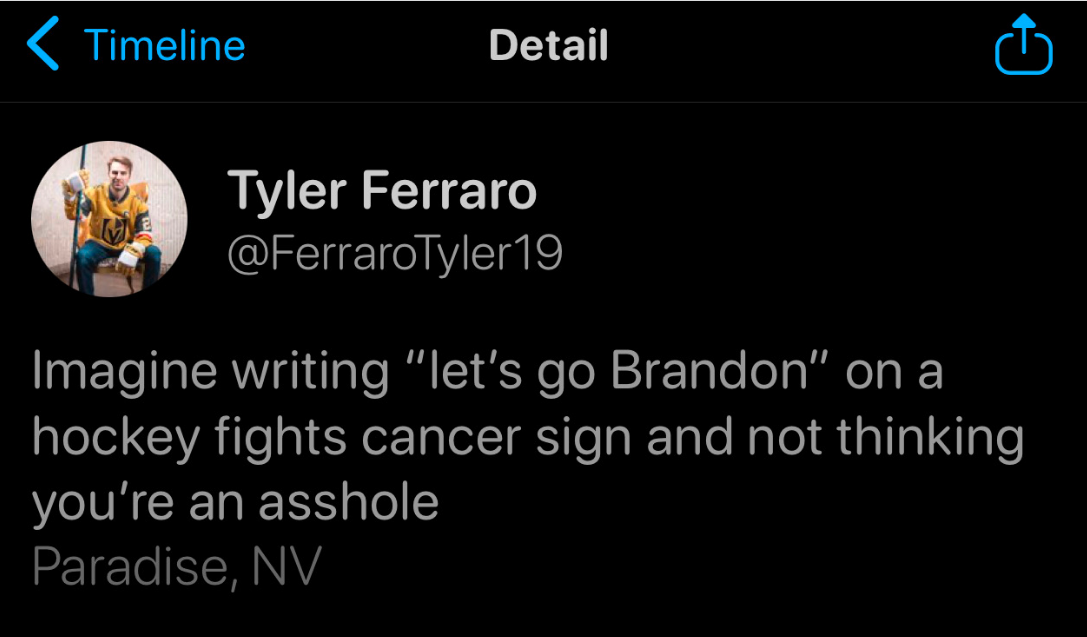The width and height of the screenshot is (1087, 637).
Task: Tap the words "Imagine writing" in tweet
Action: pos(210,372)
